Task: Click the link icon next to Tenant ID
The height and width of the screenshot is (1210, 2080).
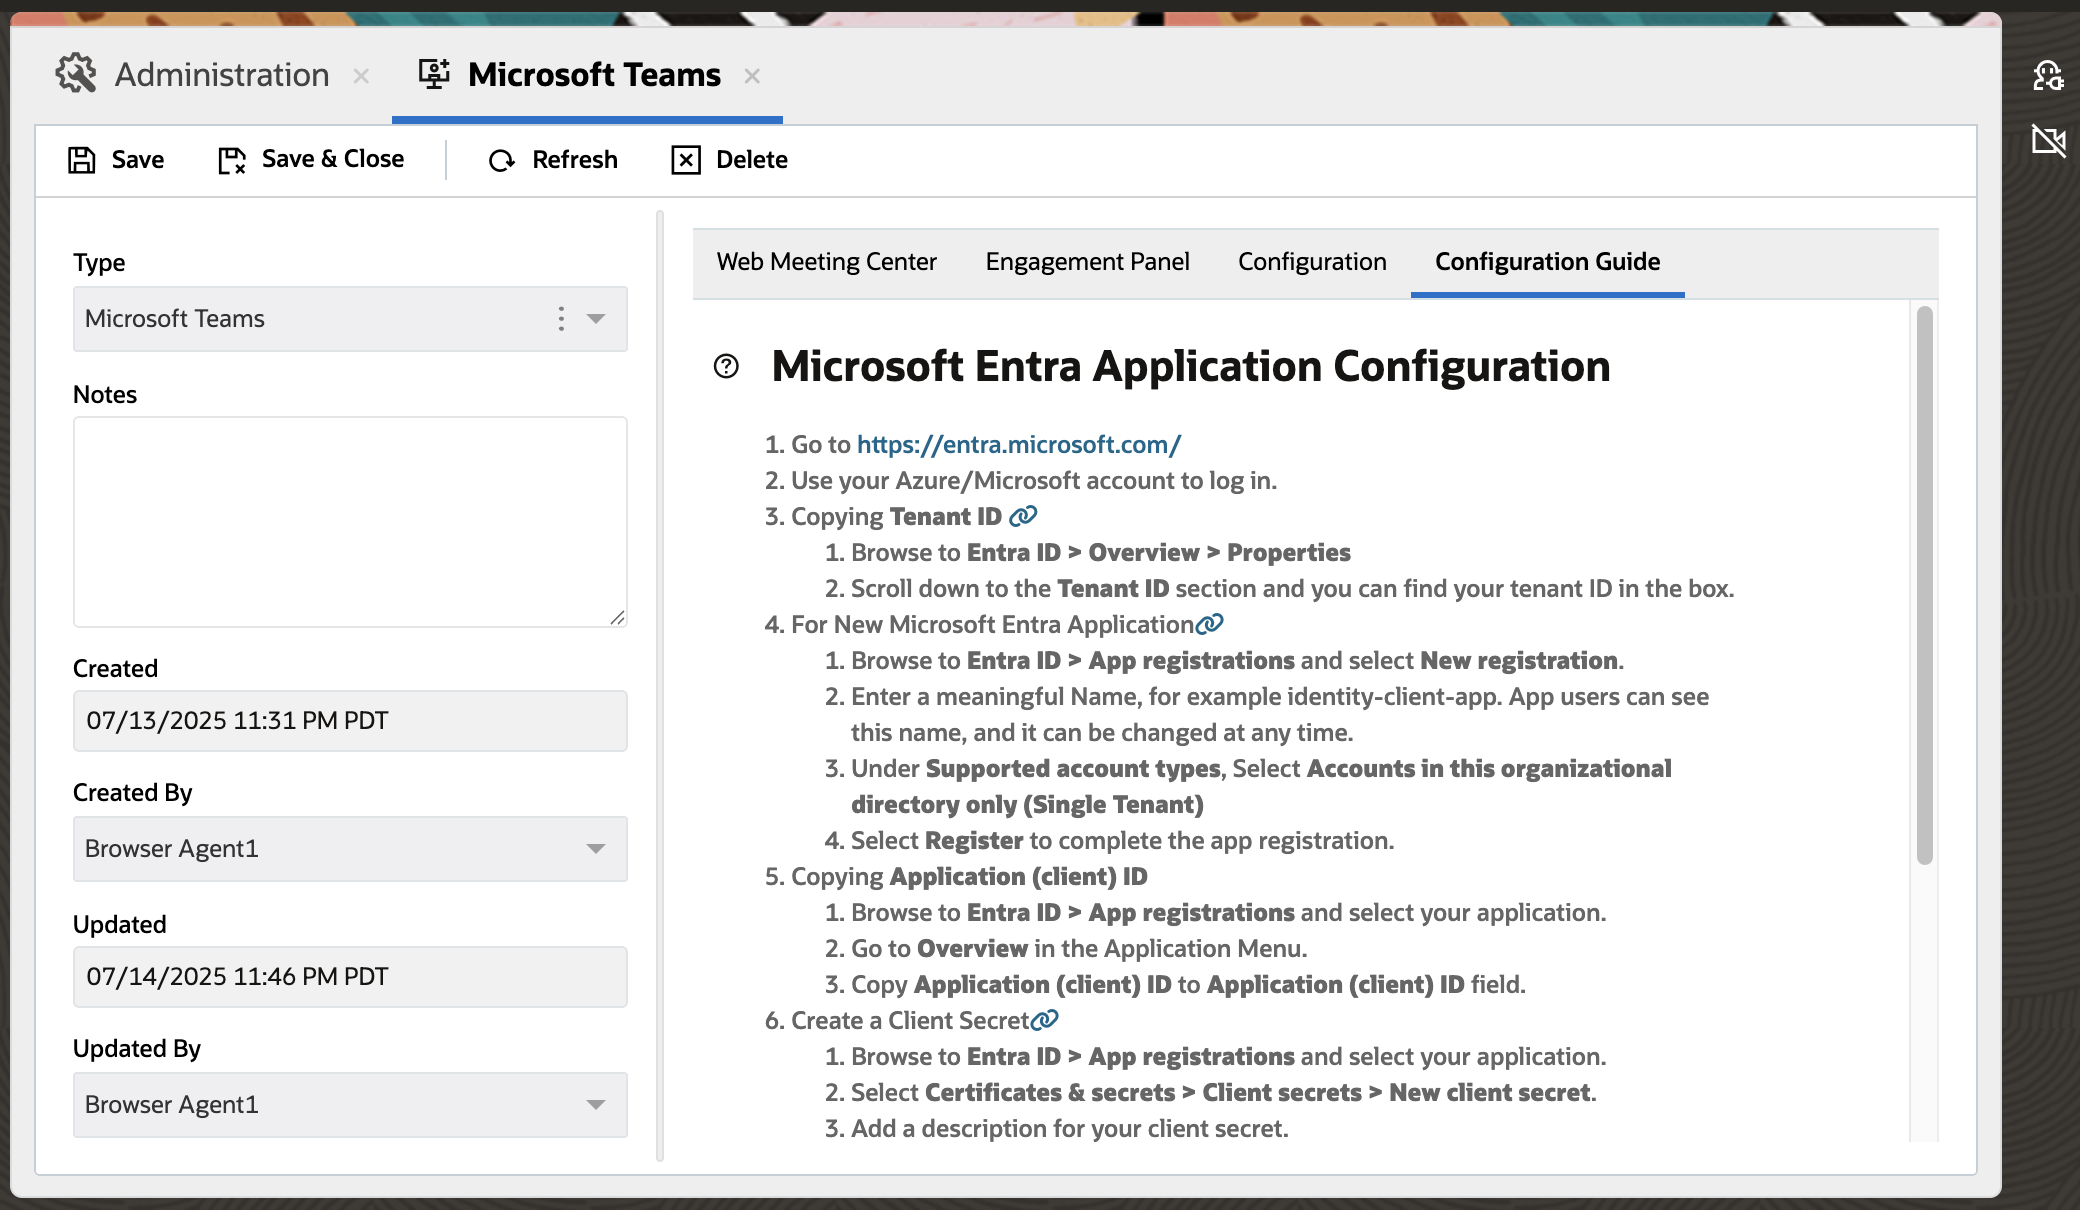Action: (1024, 516)
